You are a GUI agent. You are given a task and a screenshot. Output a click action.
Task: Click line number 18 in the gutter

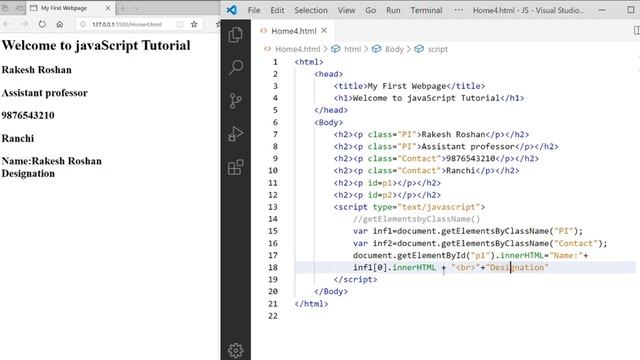pos(273,267)
